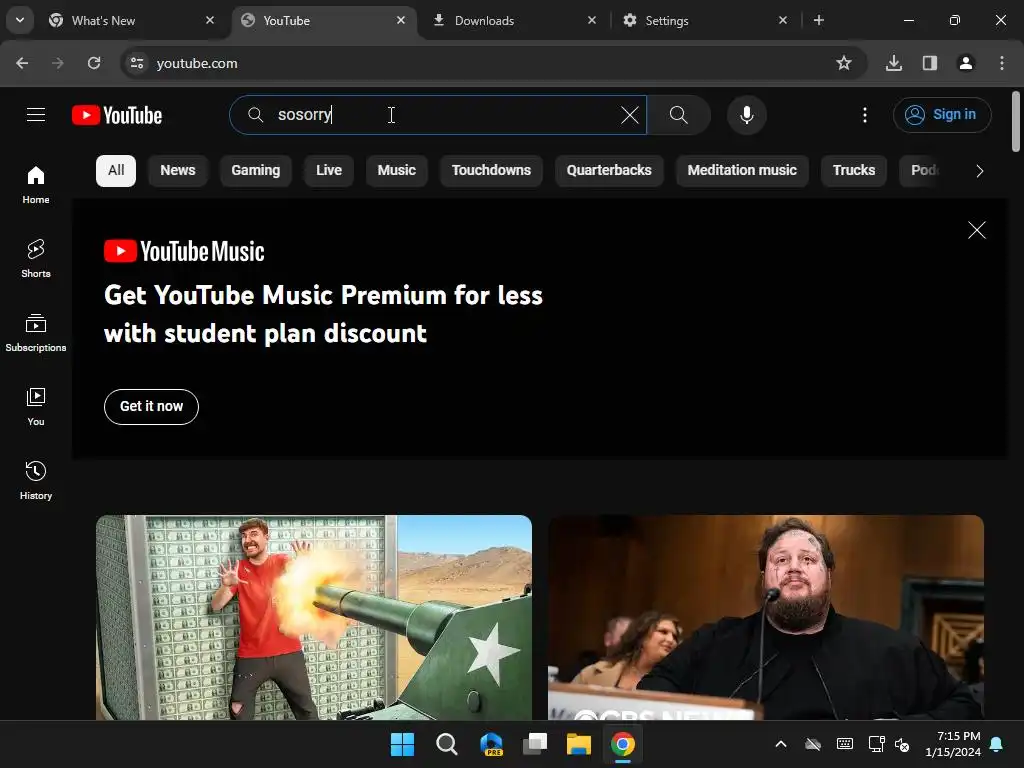The image size is (1024, 768).
Task: Open the CBS News hearing video thumbnail
Action: [x=766, y=617]
